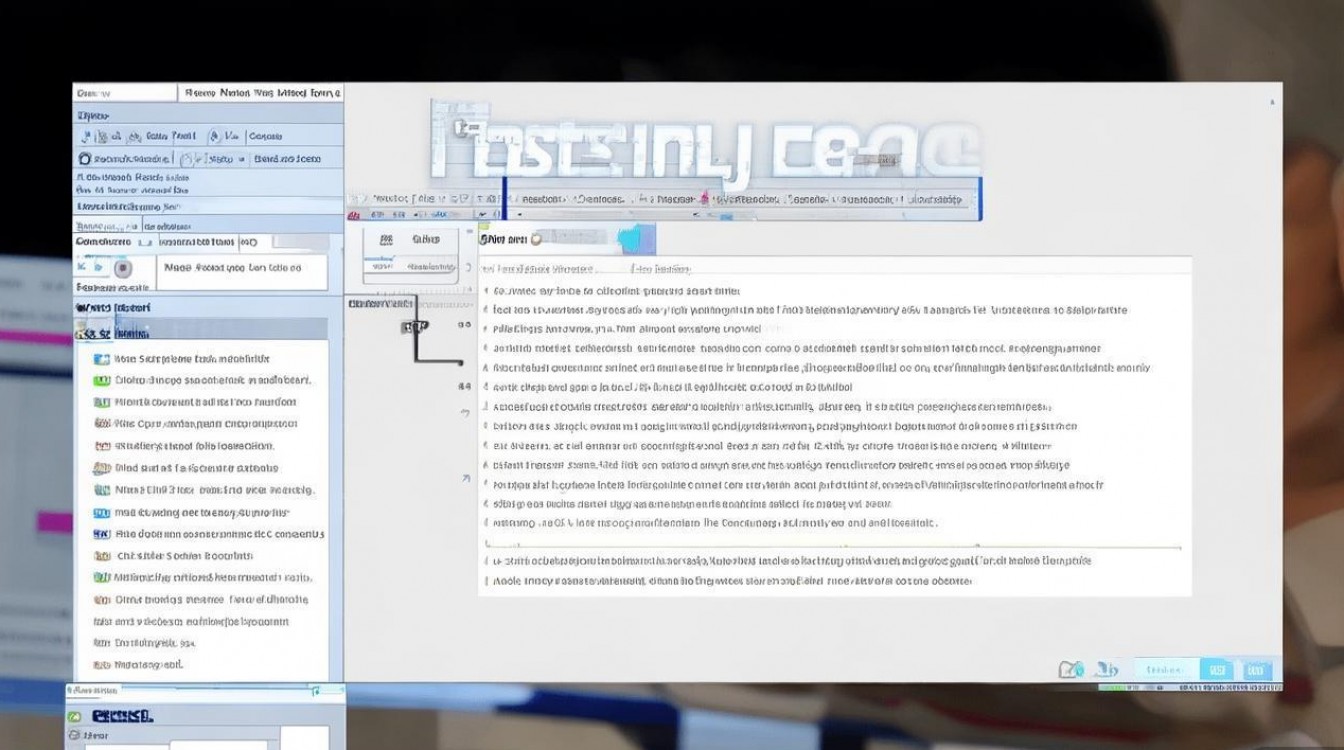
Task: Click the green icon in the lower small window
Action: click(x=74, y=717)
